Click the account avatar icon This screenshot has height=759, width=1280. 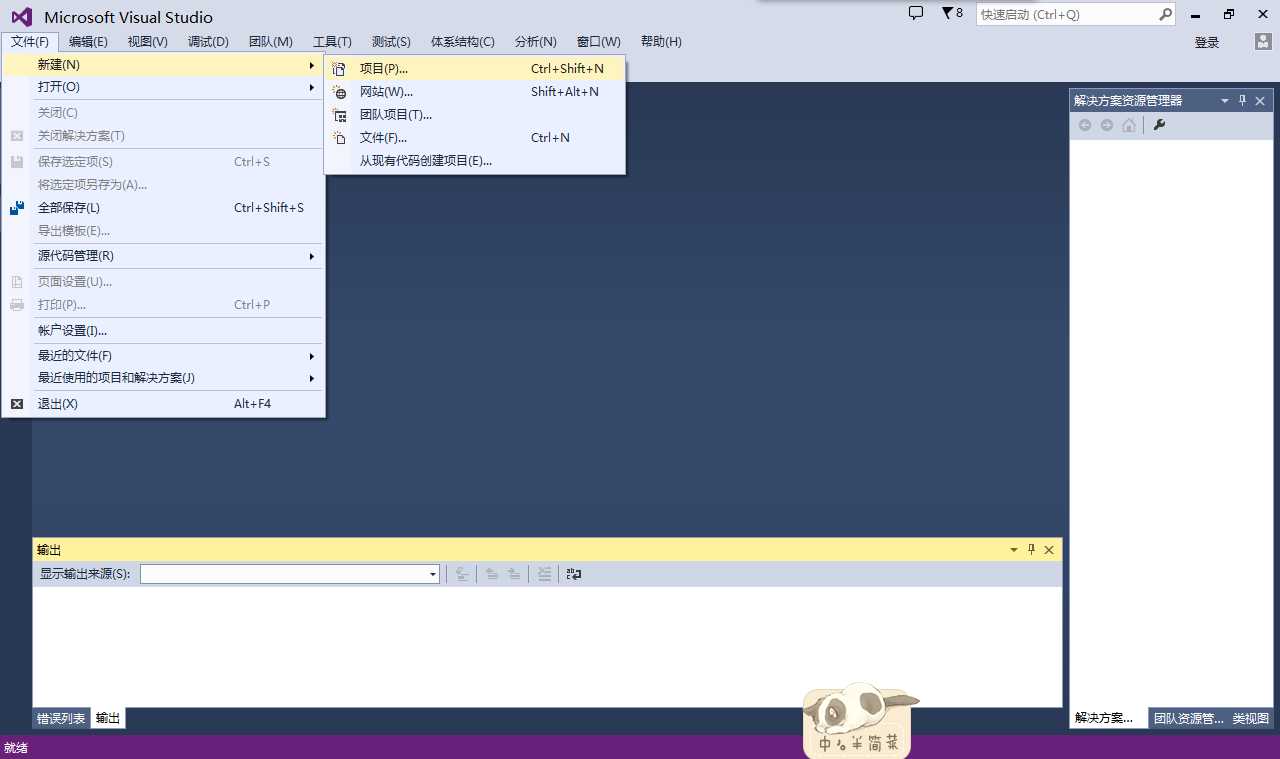pyautogui.click(x=1263, y=41)
